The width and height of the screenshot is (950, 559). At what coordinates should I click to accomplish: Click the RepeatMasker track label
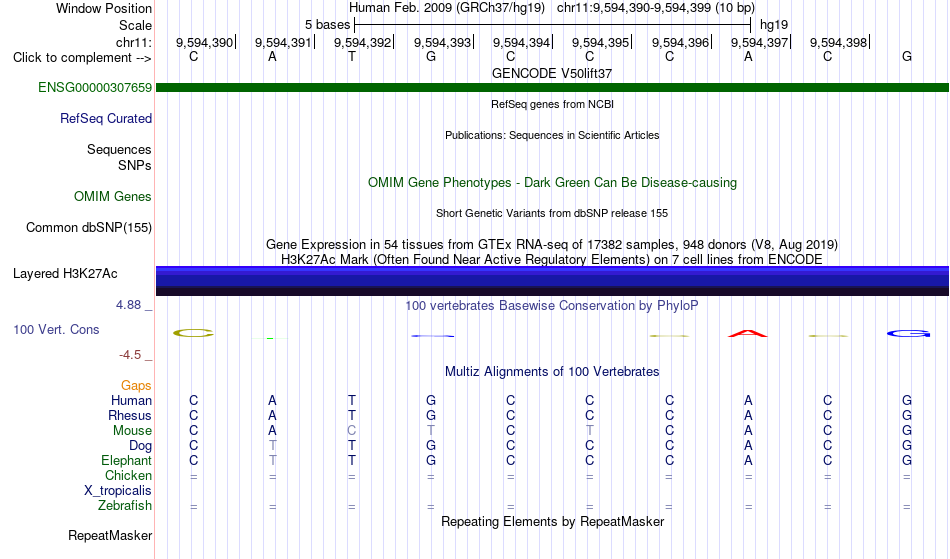pyautogui.click(x=110, y=535)
